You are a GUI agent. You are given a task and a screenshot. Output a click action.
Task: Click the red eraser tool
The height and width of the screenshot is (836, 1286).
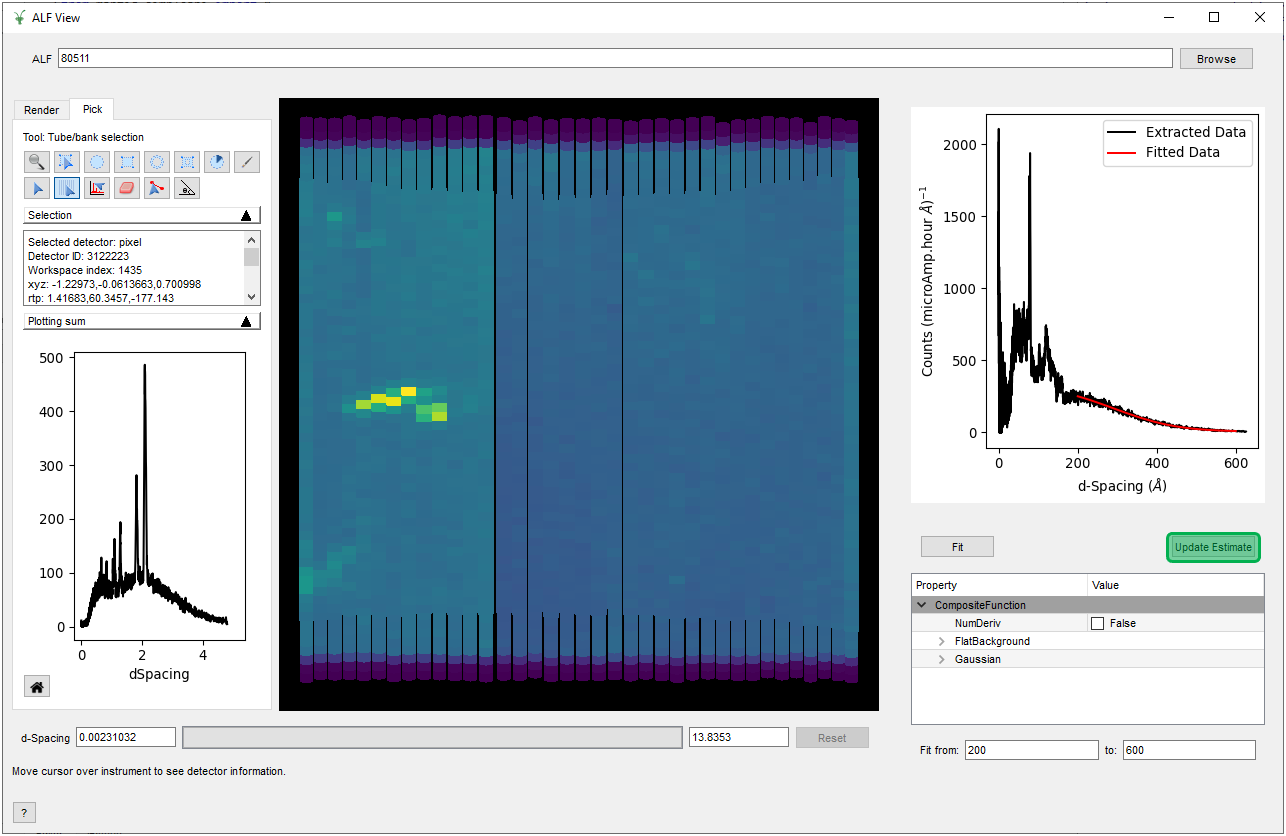point(127,187)
